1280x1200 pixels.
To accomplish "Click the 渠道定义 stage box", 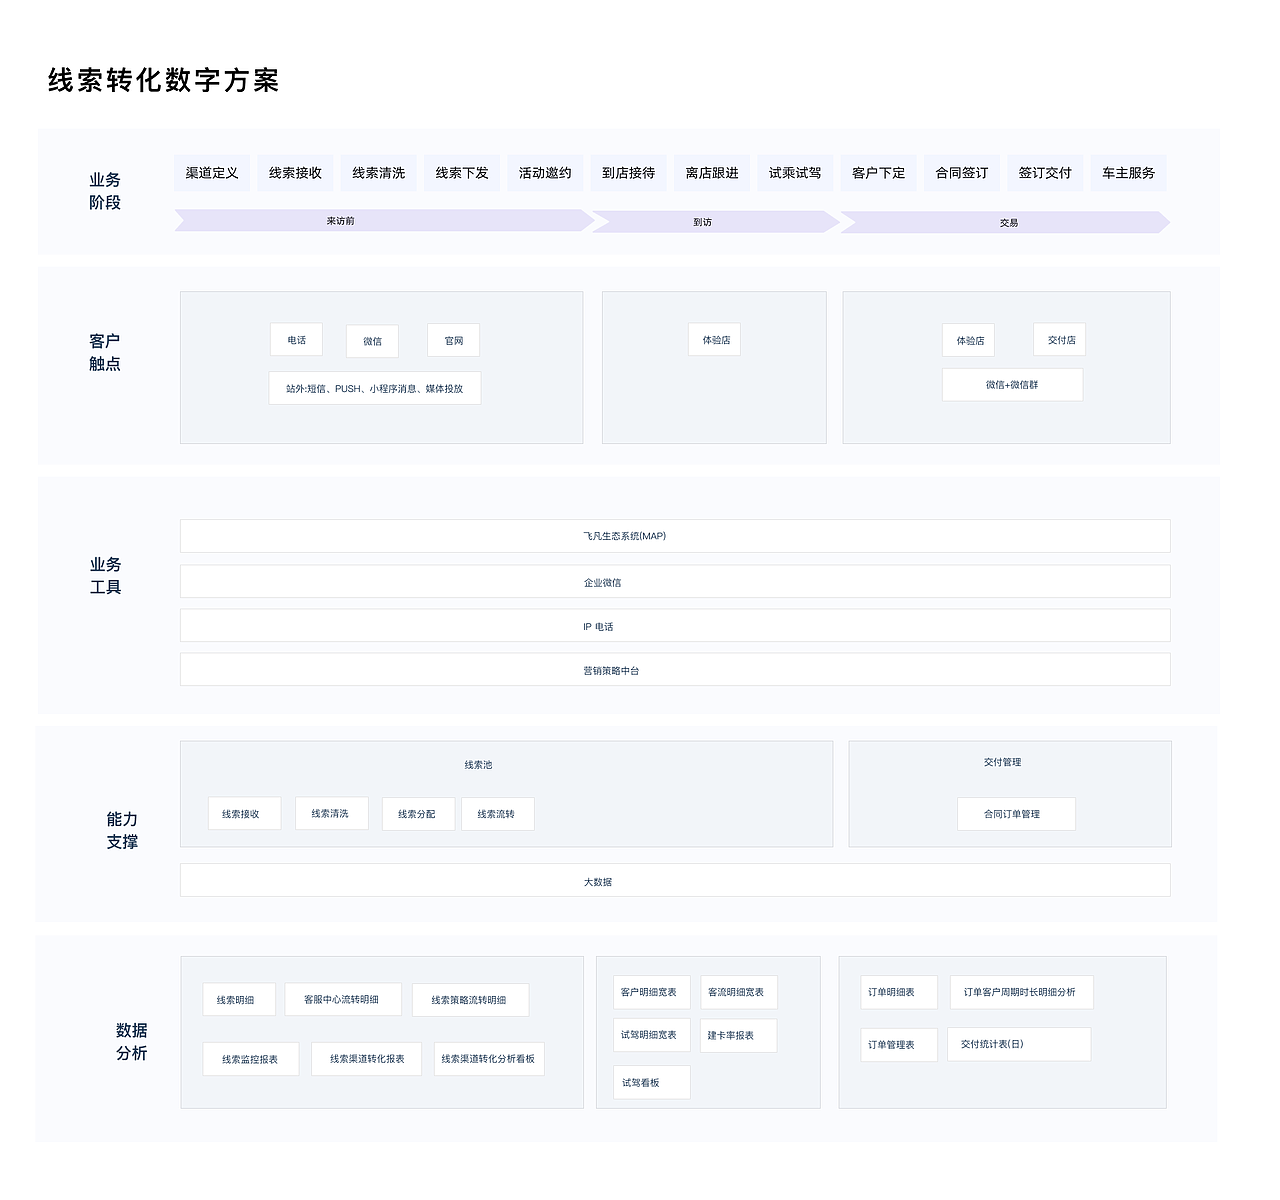I will (211, 172).
